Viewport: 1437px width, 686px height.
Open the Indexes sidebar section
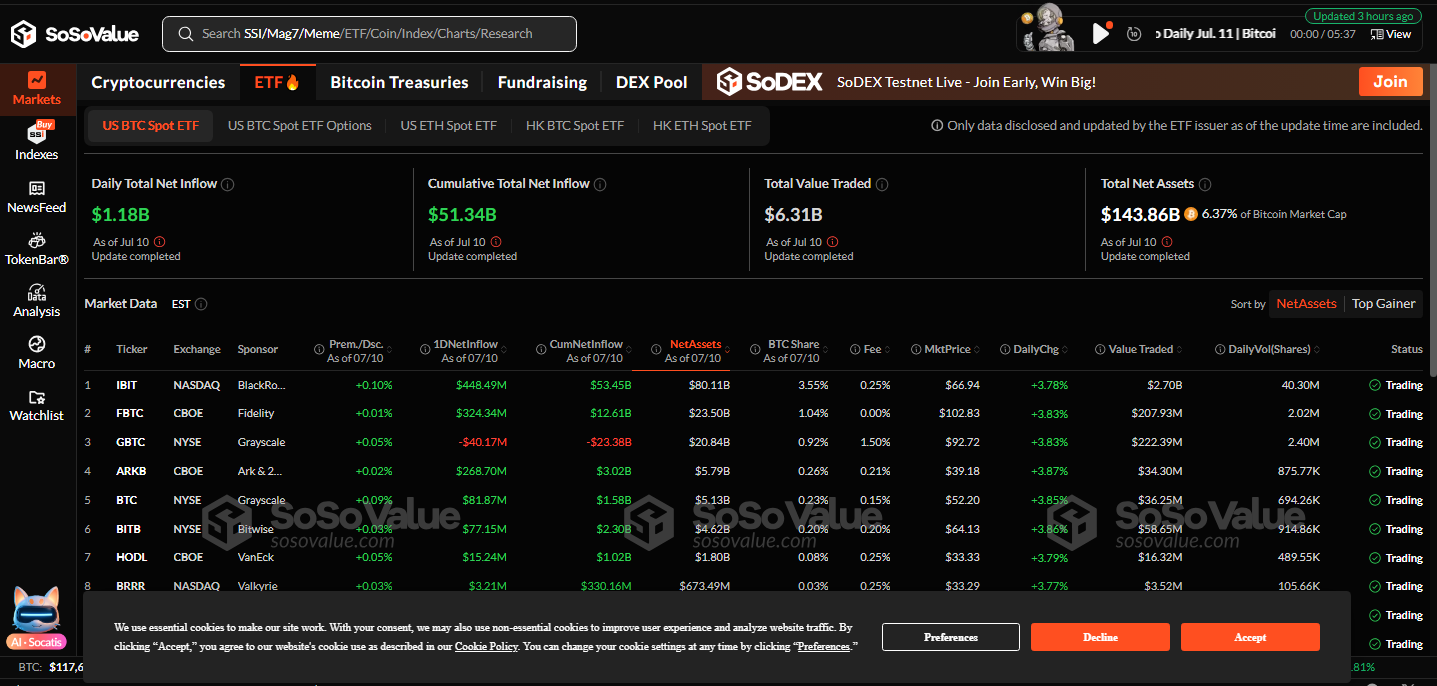point(37,141)
